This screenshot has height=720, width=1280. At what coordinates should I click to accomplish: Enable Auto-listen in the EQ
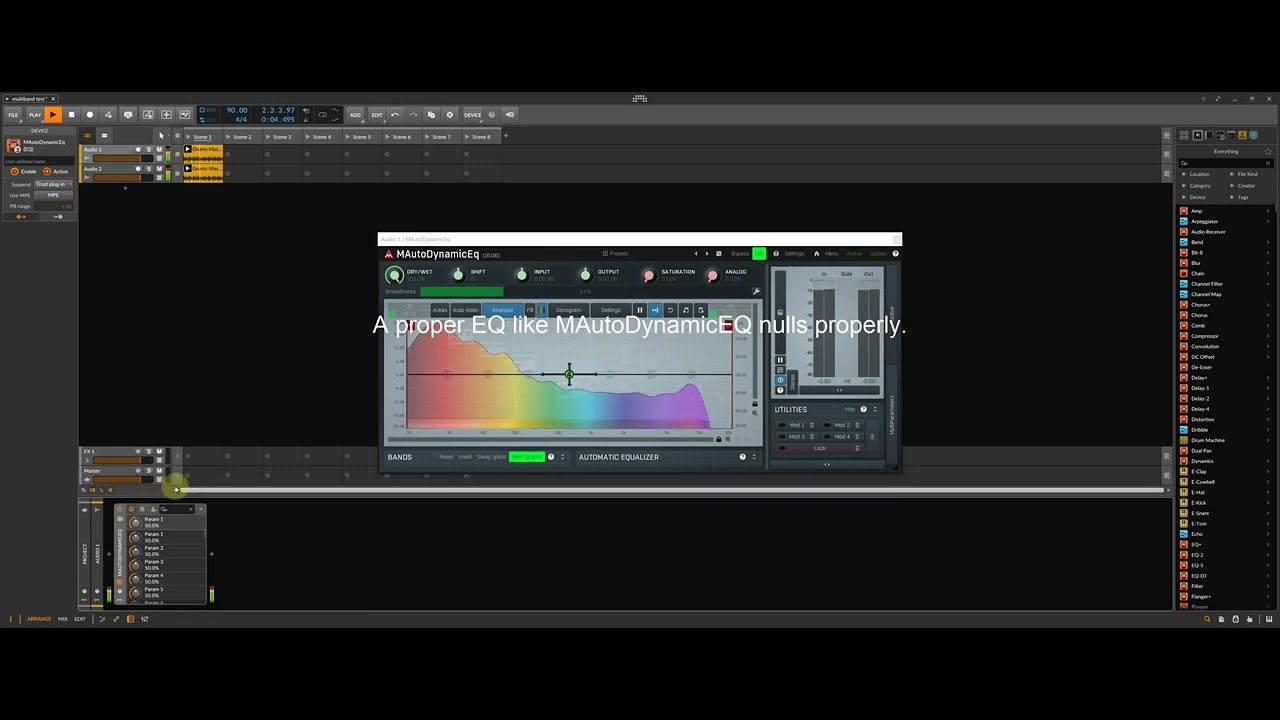coord(466,310)
